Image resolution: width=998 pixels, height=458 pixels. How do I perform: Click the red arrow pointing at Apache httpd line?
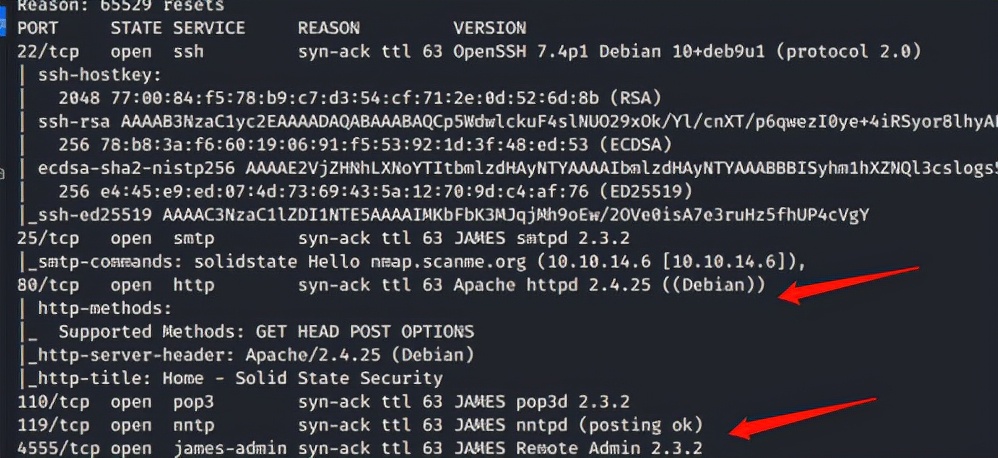(848, 283)
